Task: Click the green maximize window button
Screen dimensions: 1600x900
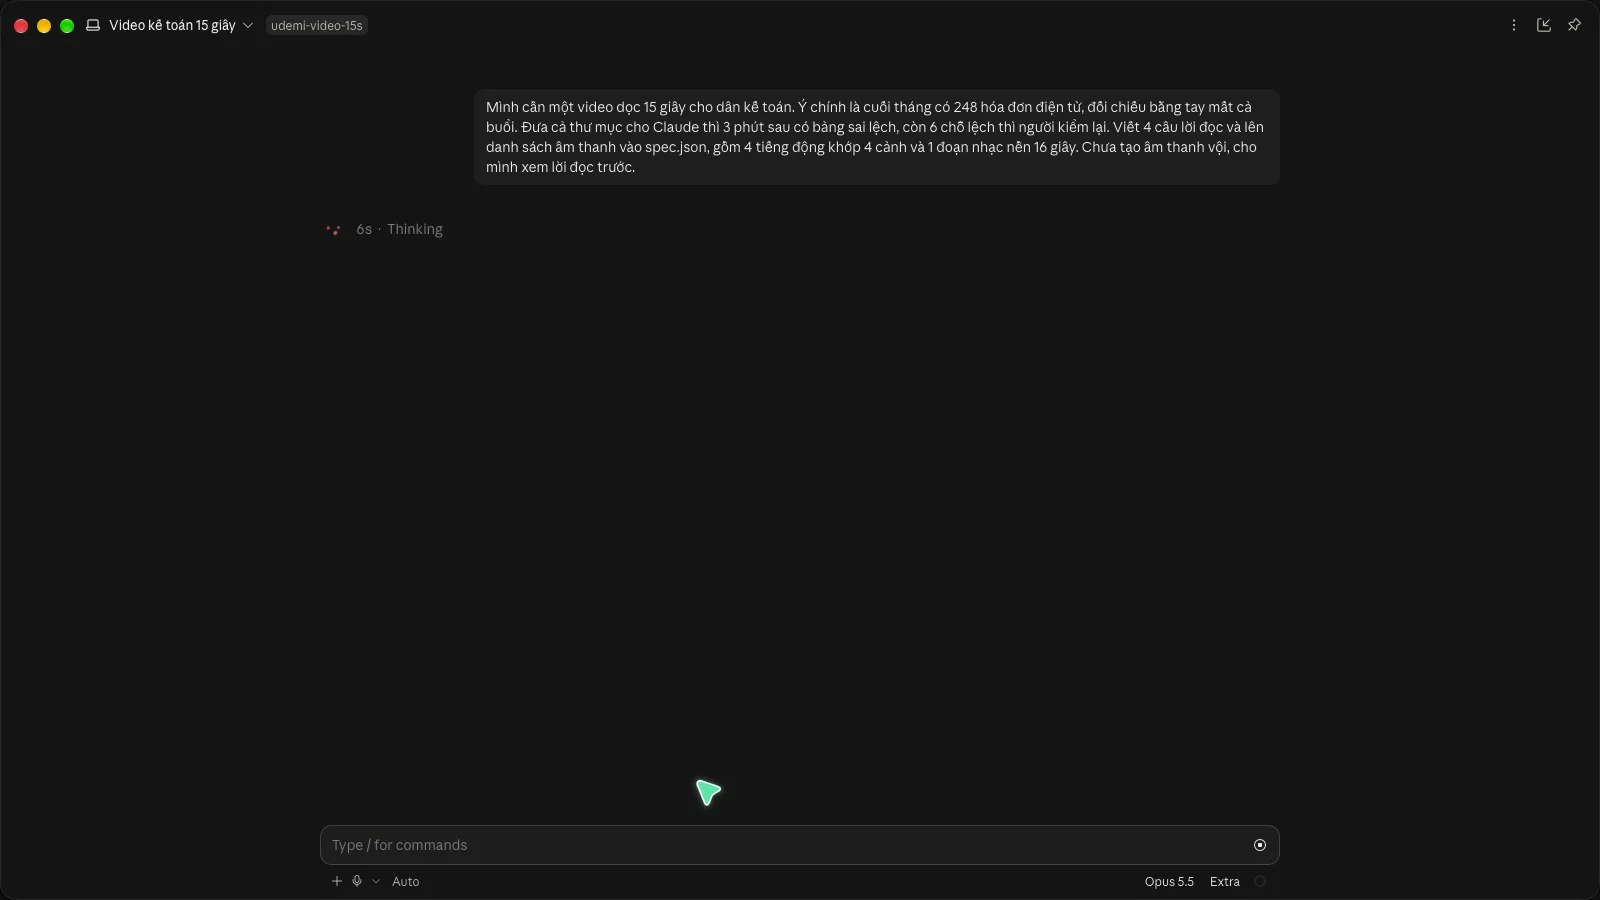Action: click(67, 26)
